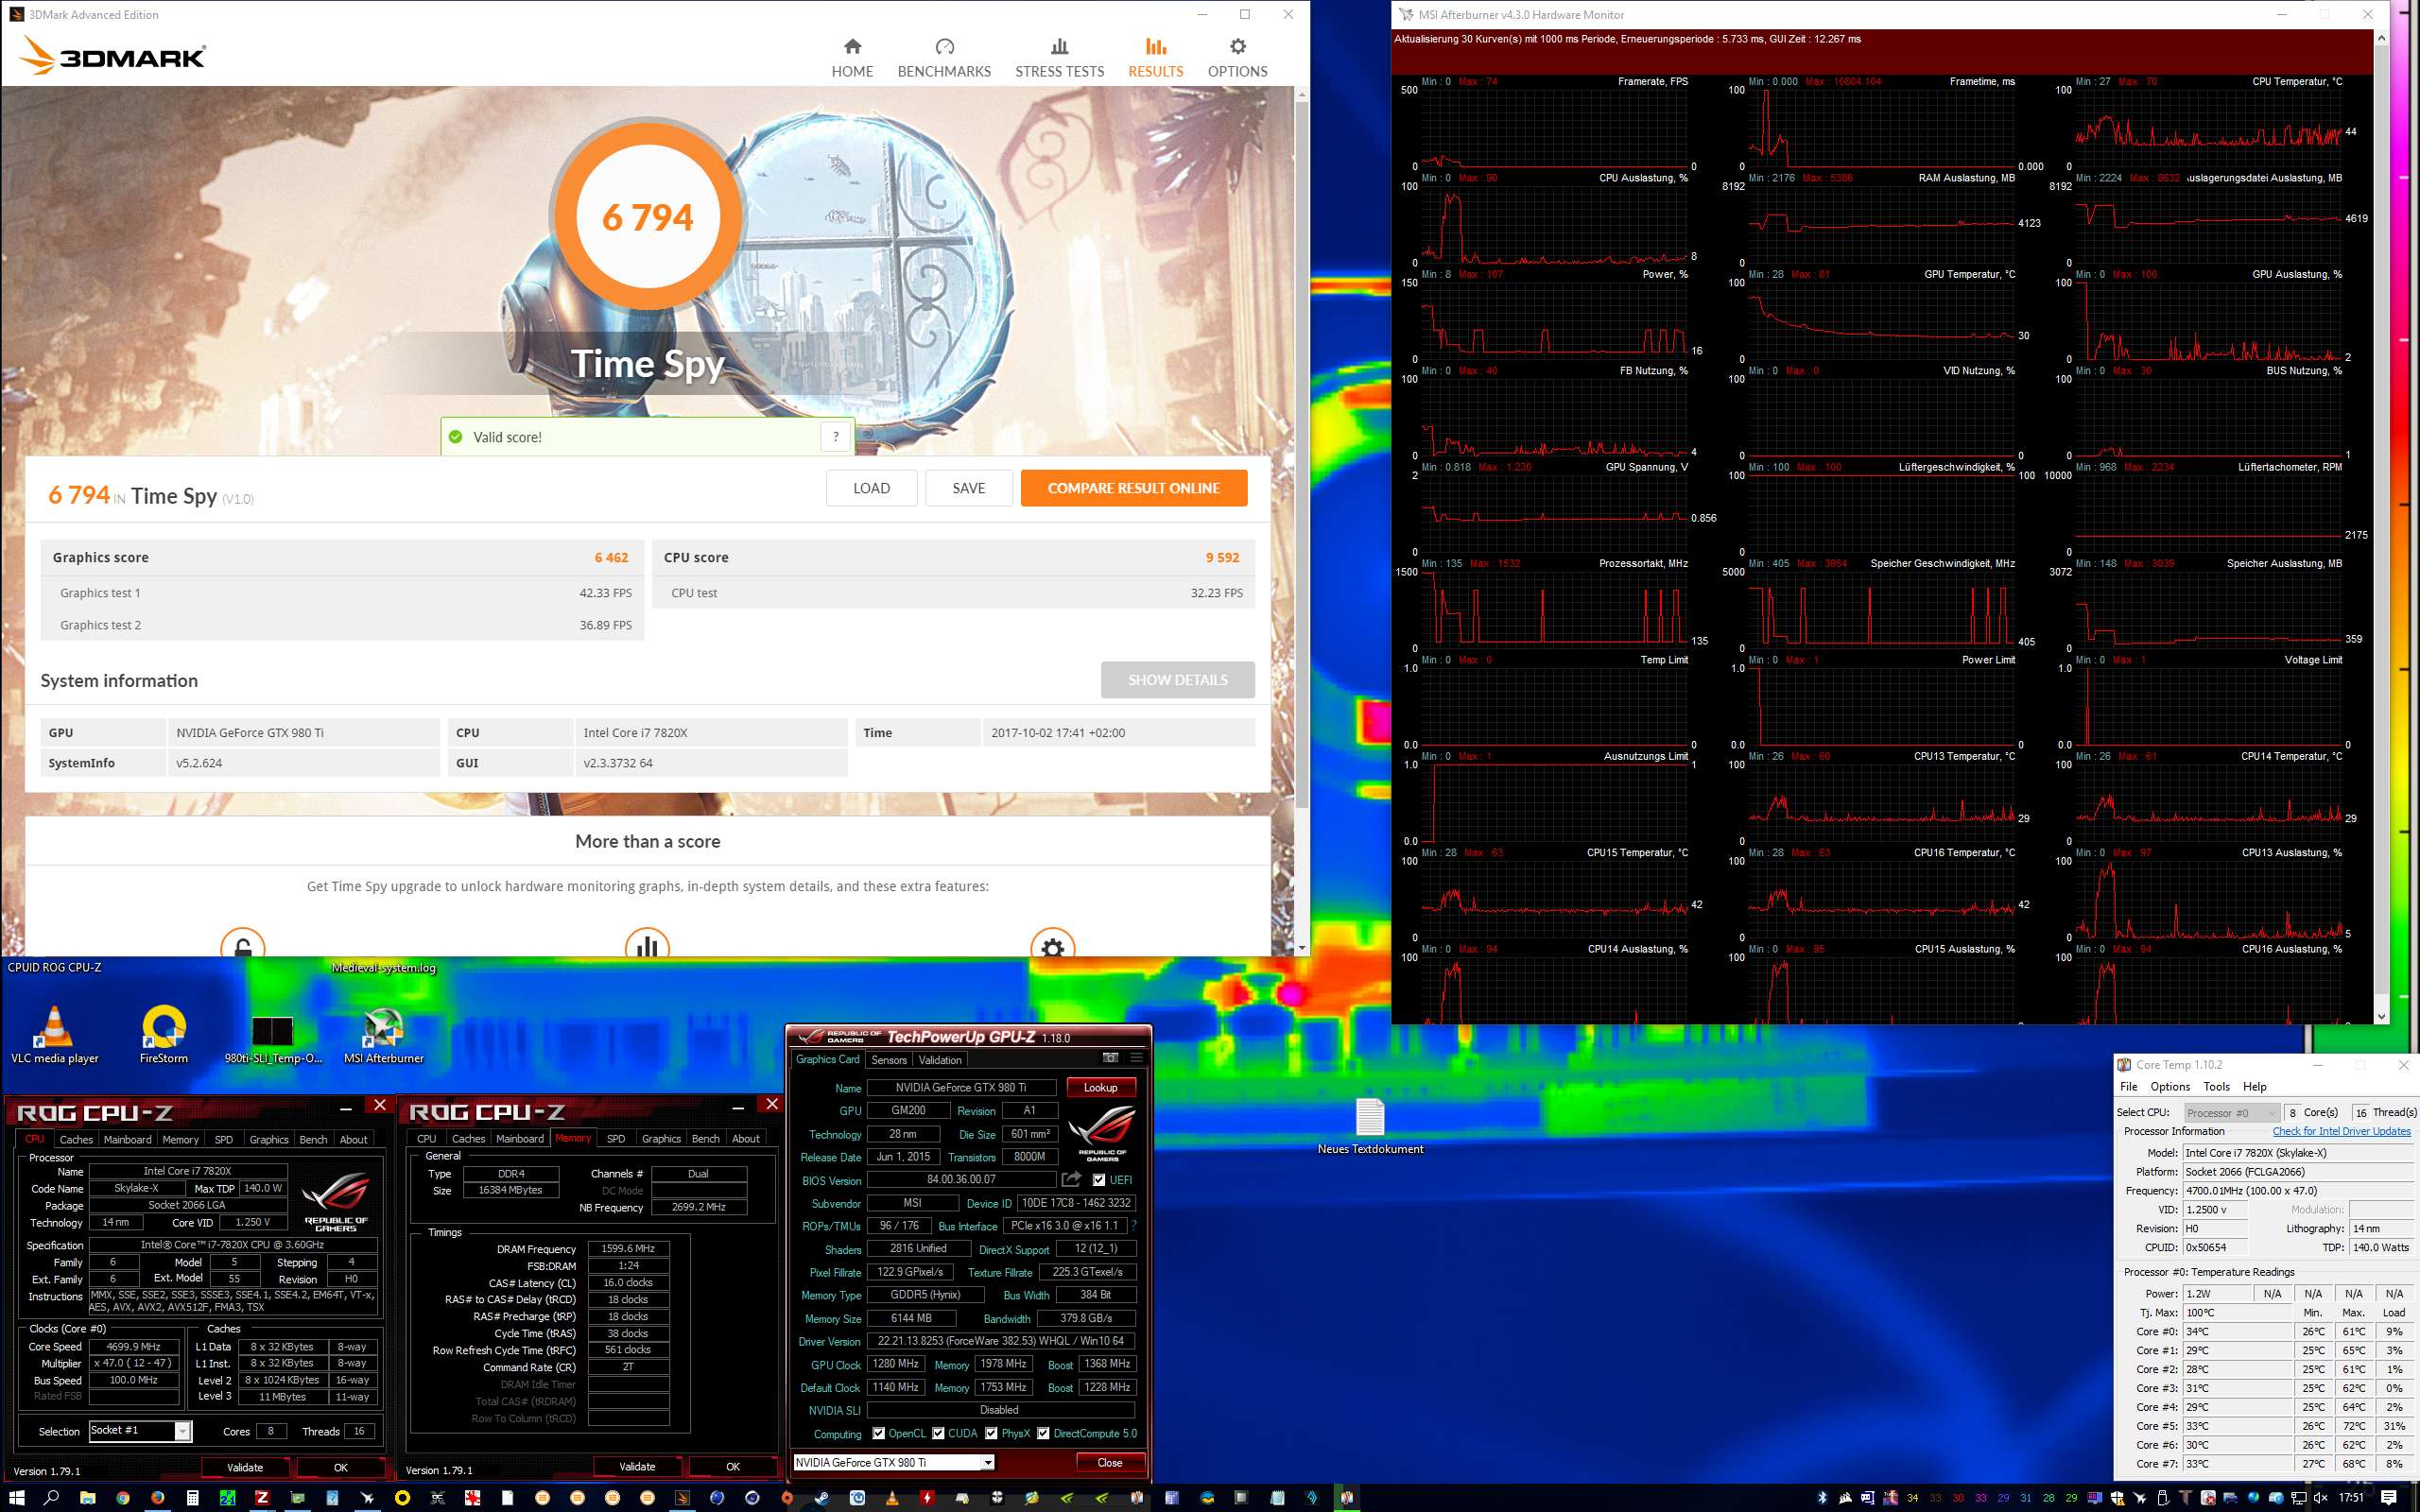Click Validate in the left CPU-Z window
This screenshot has height=1512, width=2420.
245,1467
